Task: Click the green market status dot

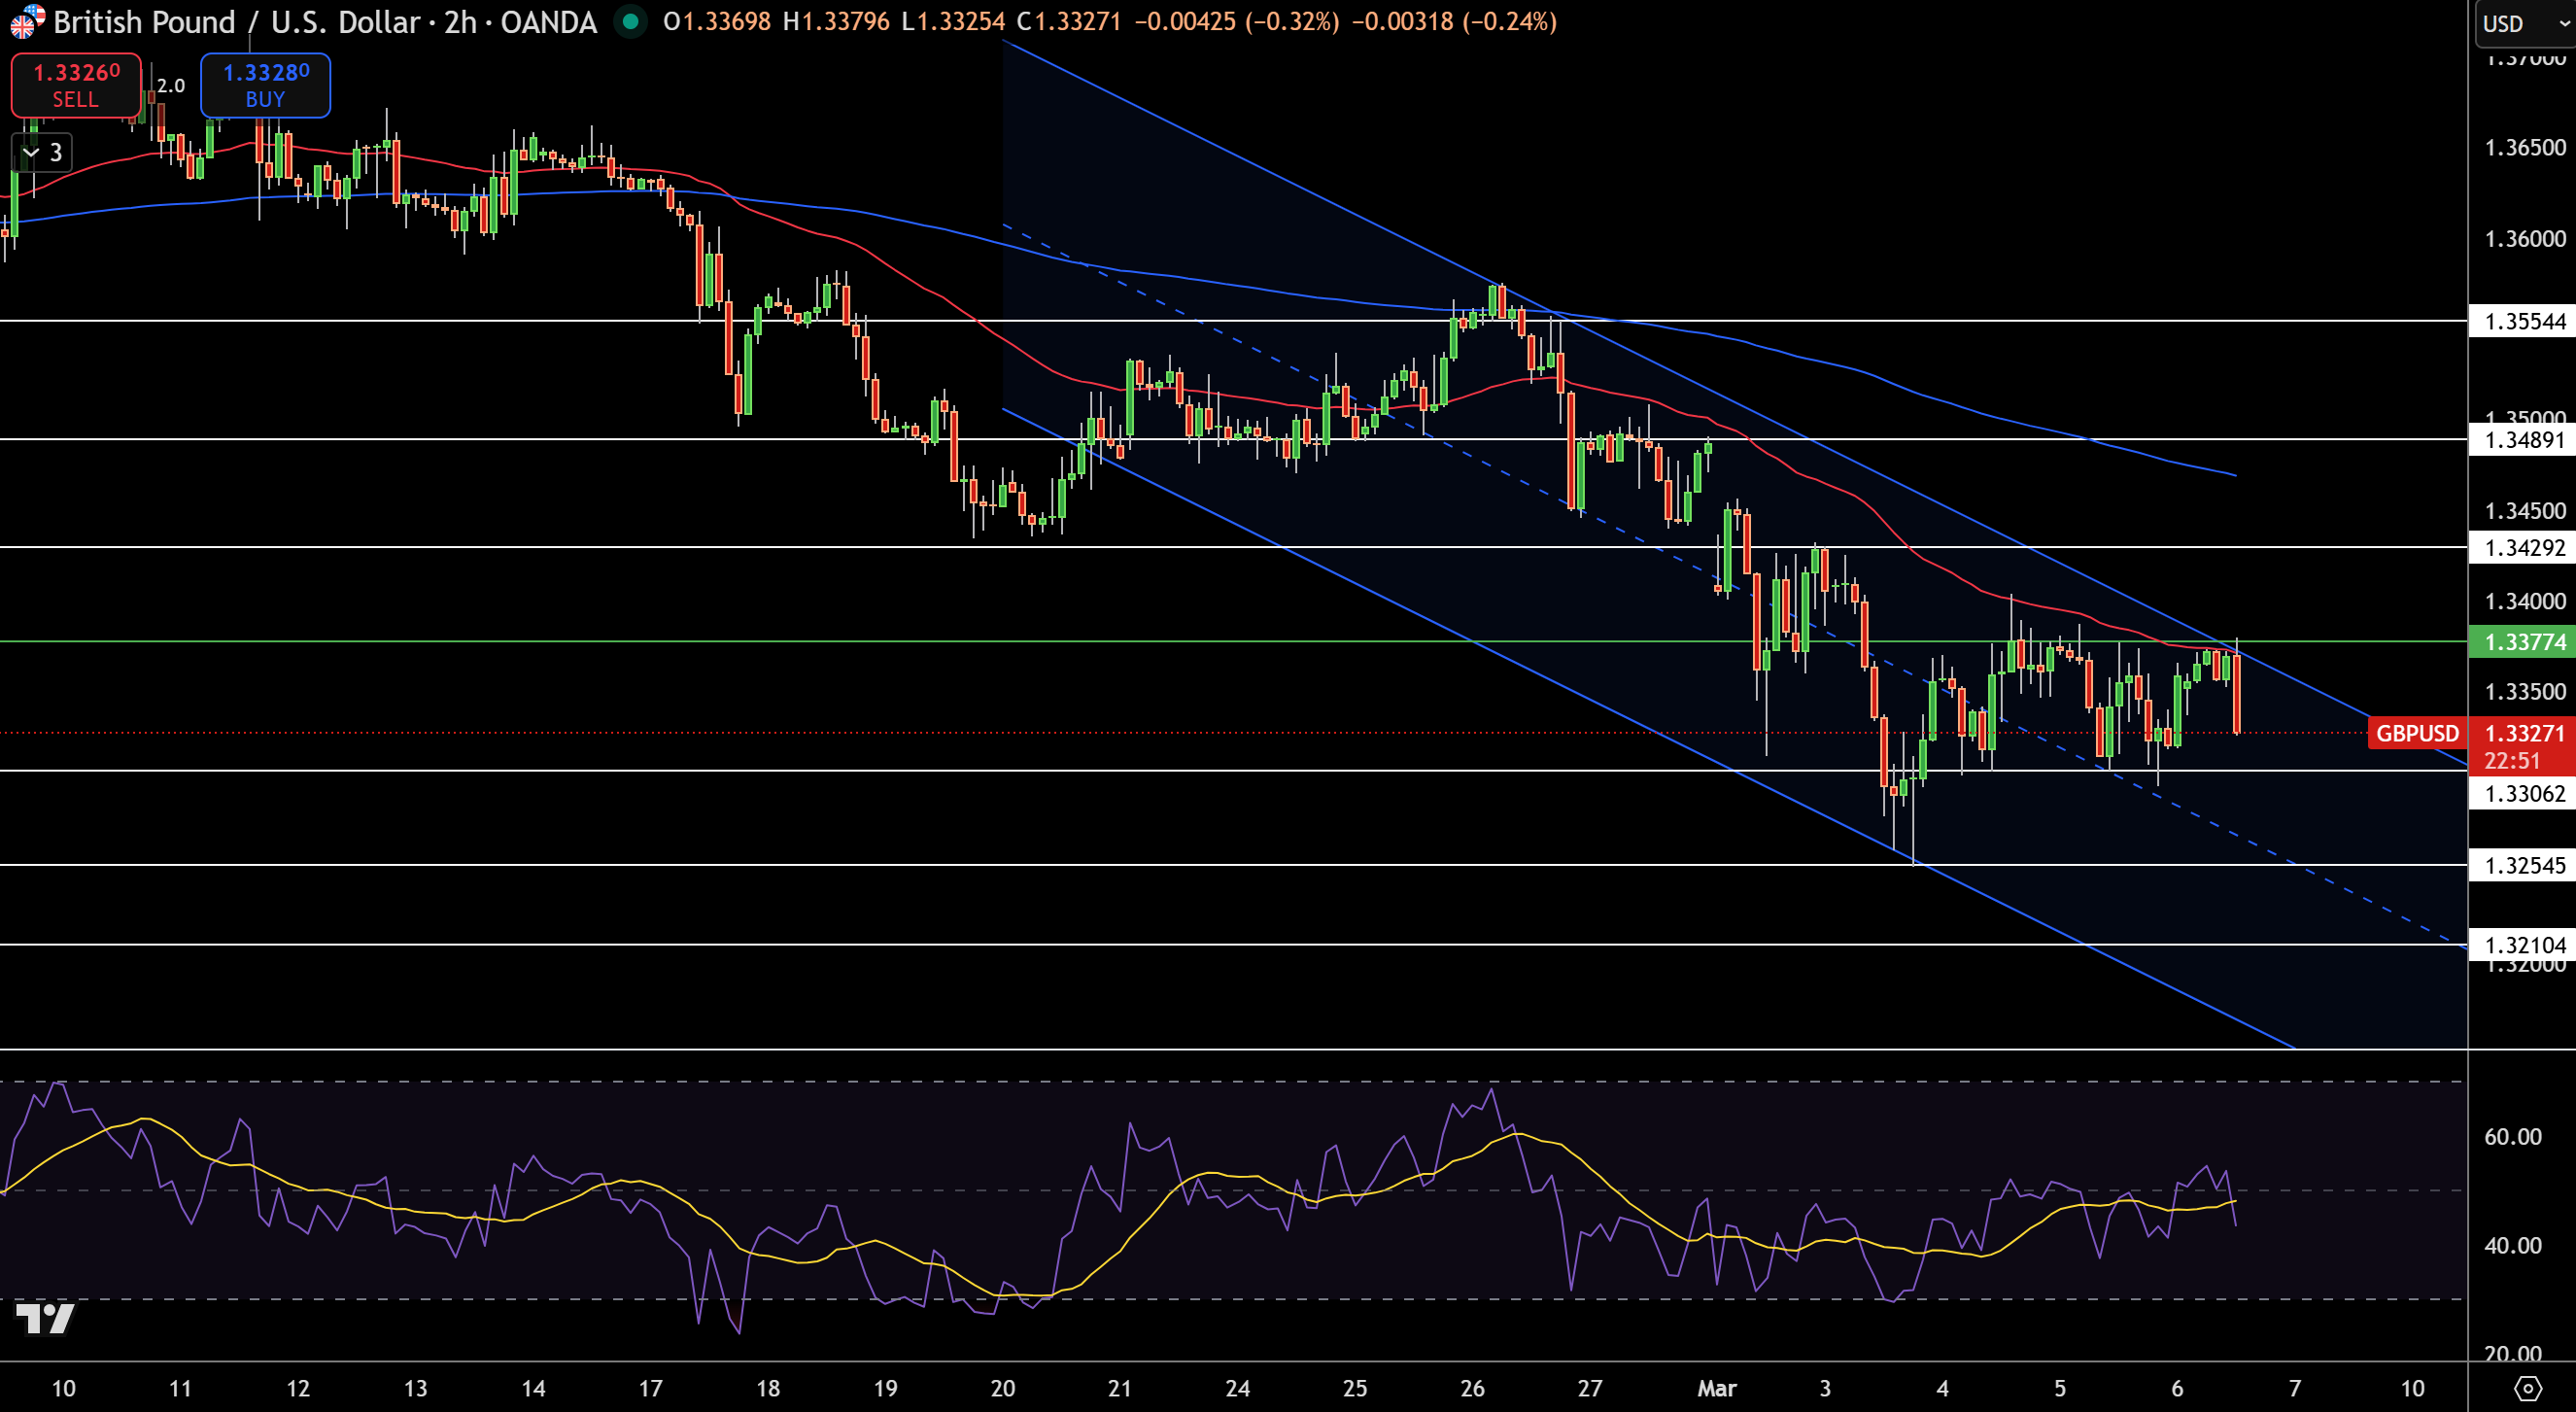Action: tap(630, 21)
